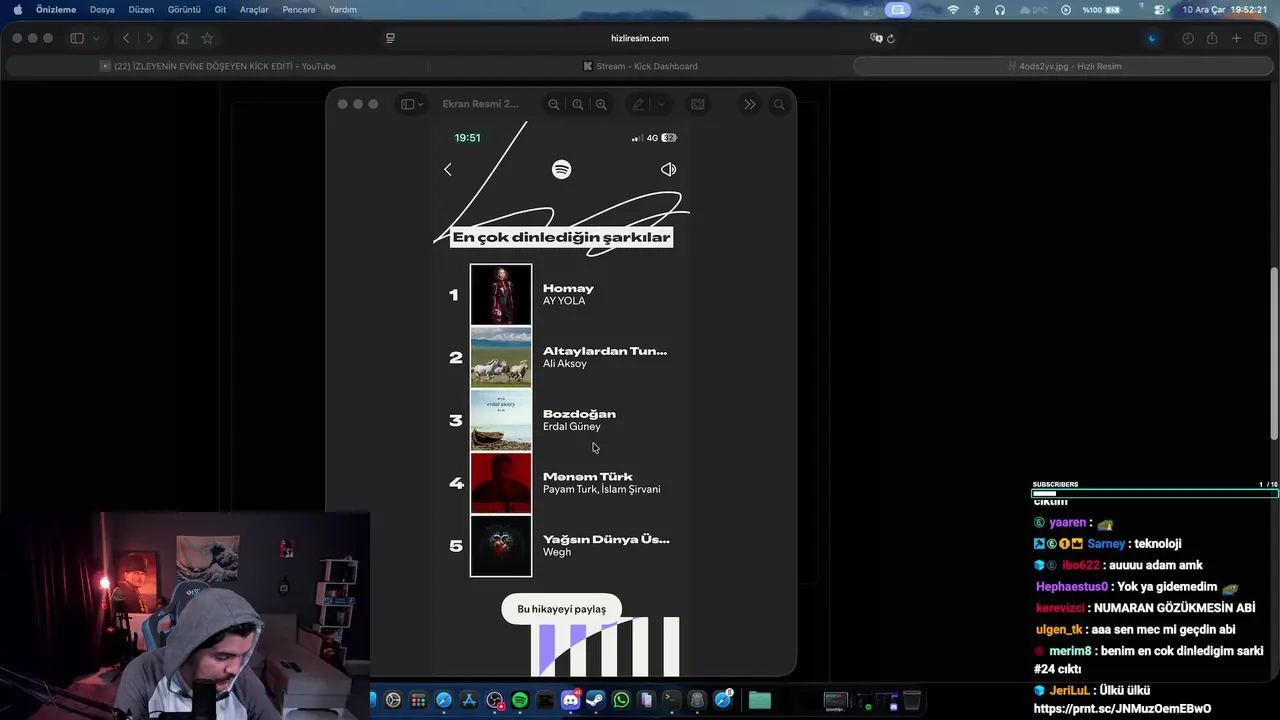Click the hizliresim.com address bar

pyautogui.click(x=640, y=38)
